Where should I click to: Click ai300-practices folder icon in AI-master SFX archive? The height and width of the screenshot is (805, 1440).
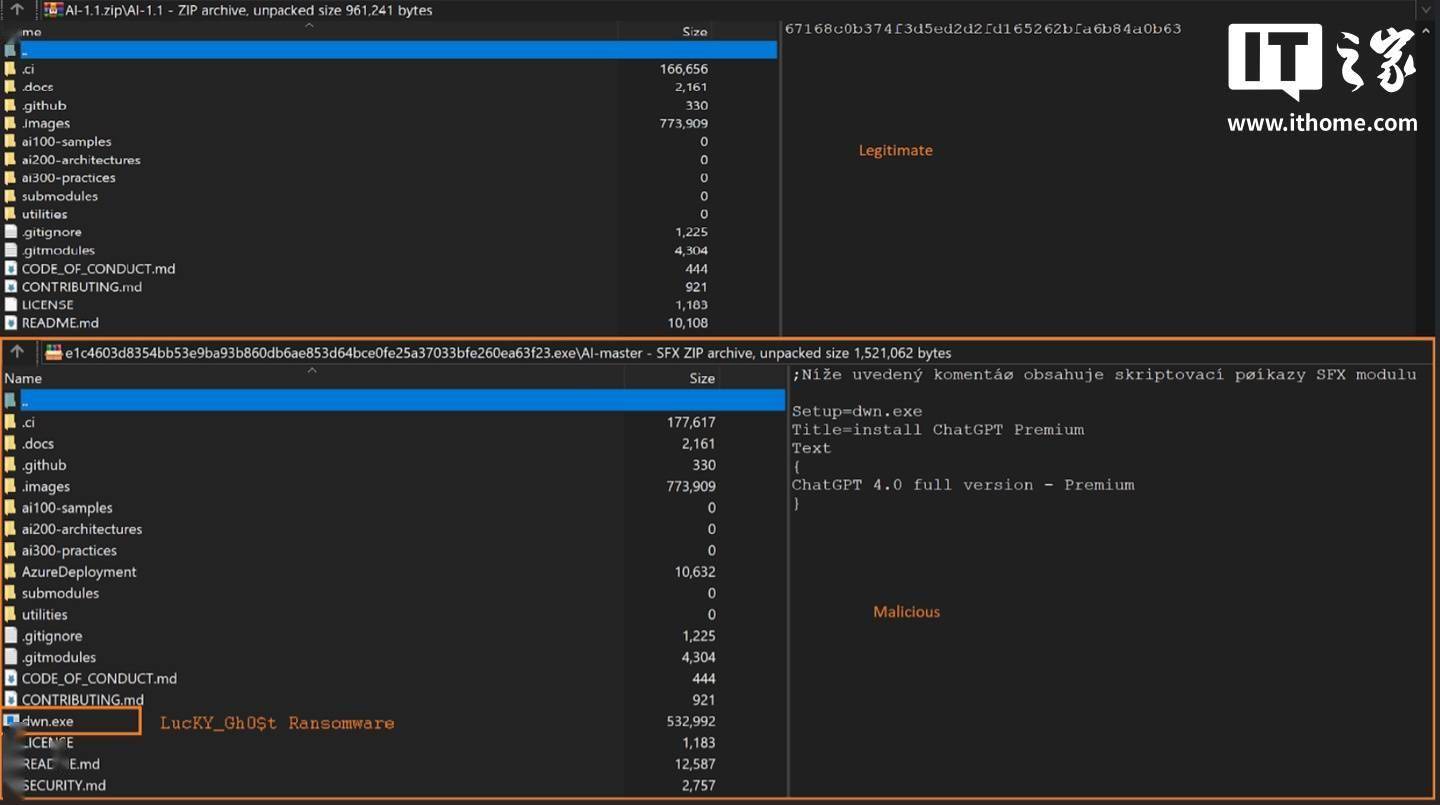tap(10, 550)
